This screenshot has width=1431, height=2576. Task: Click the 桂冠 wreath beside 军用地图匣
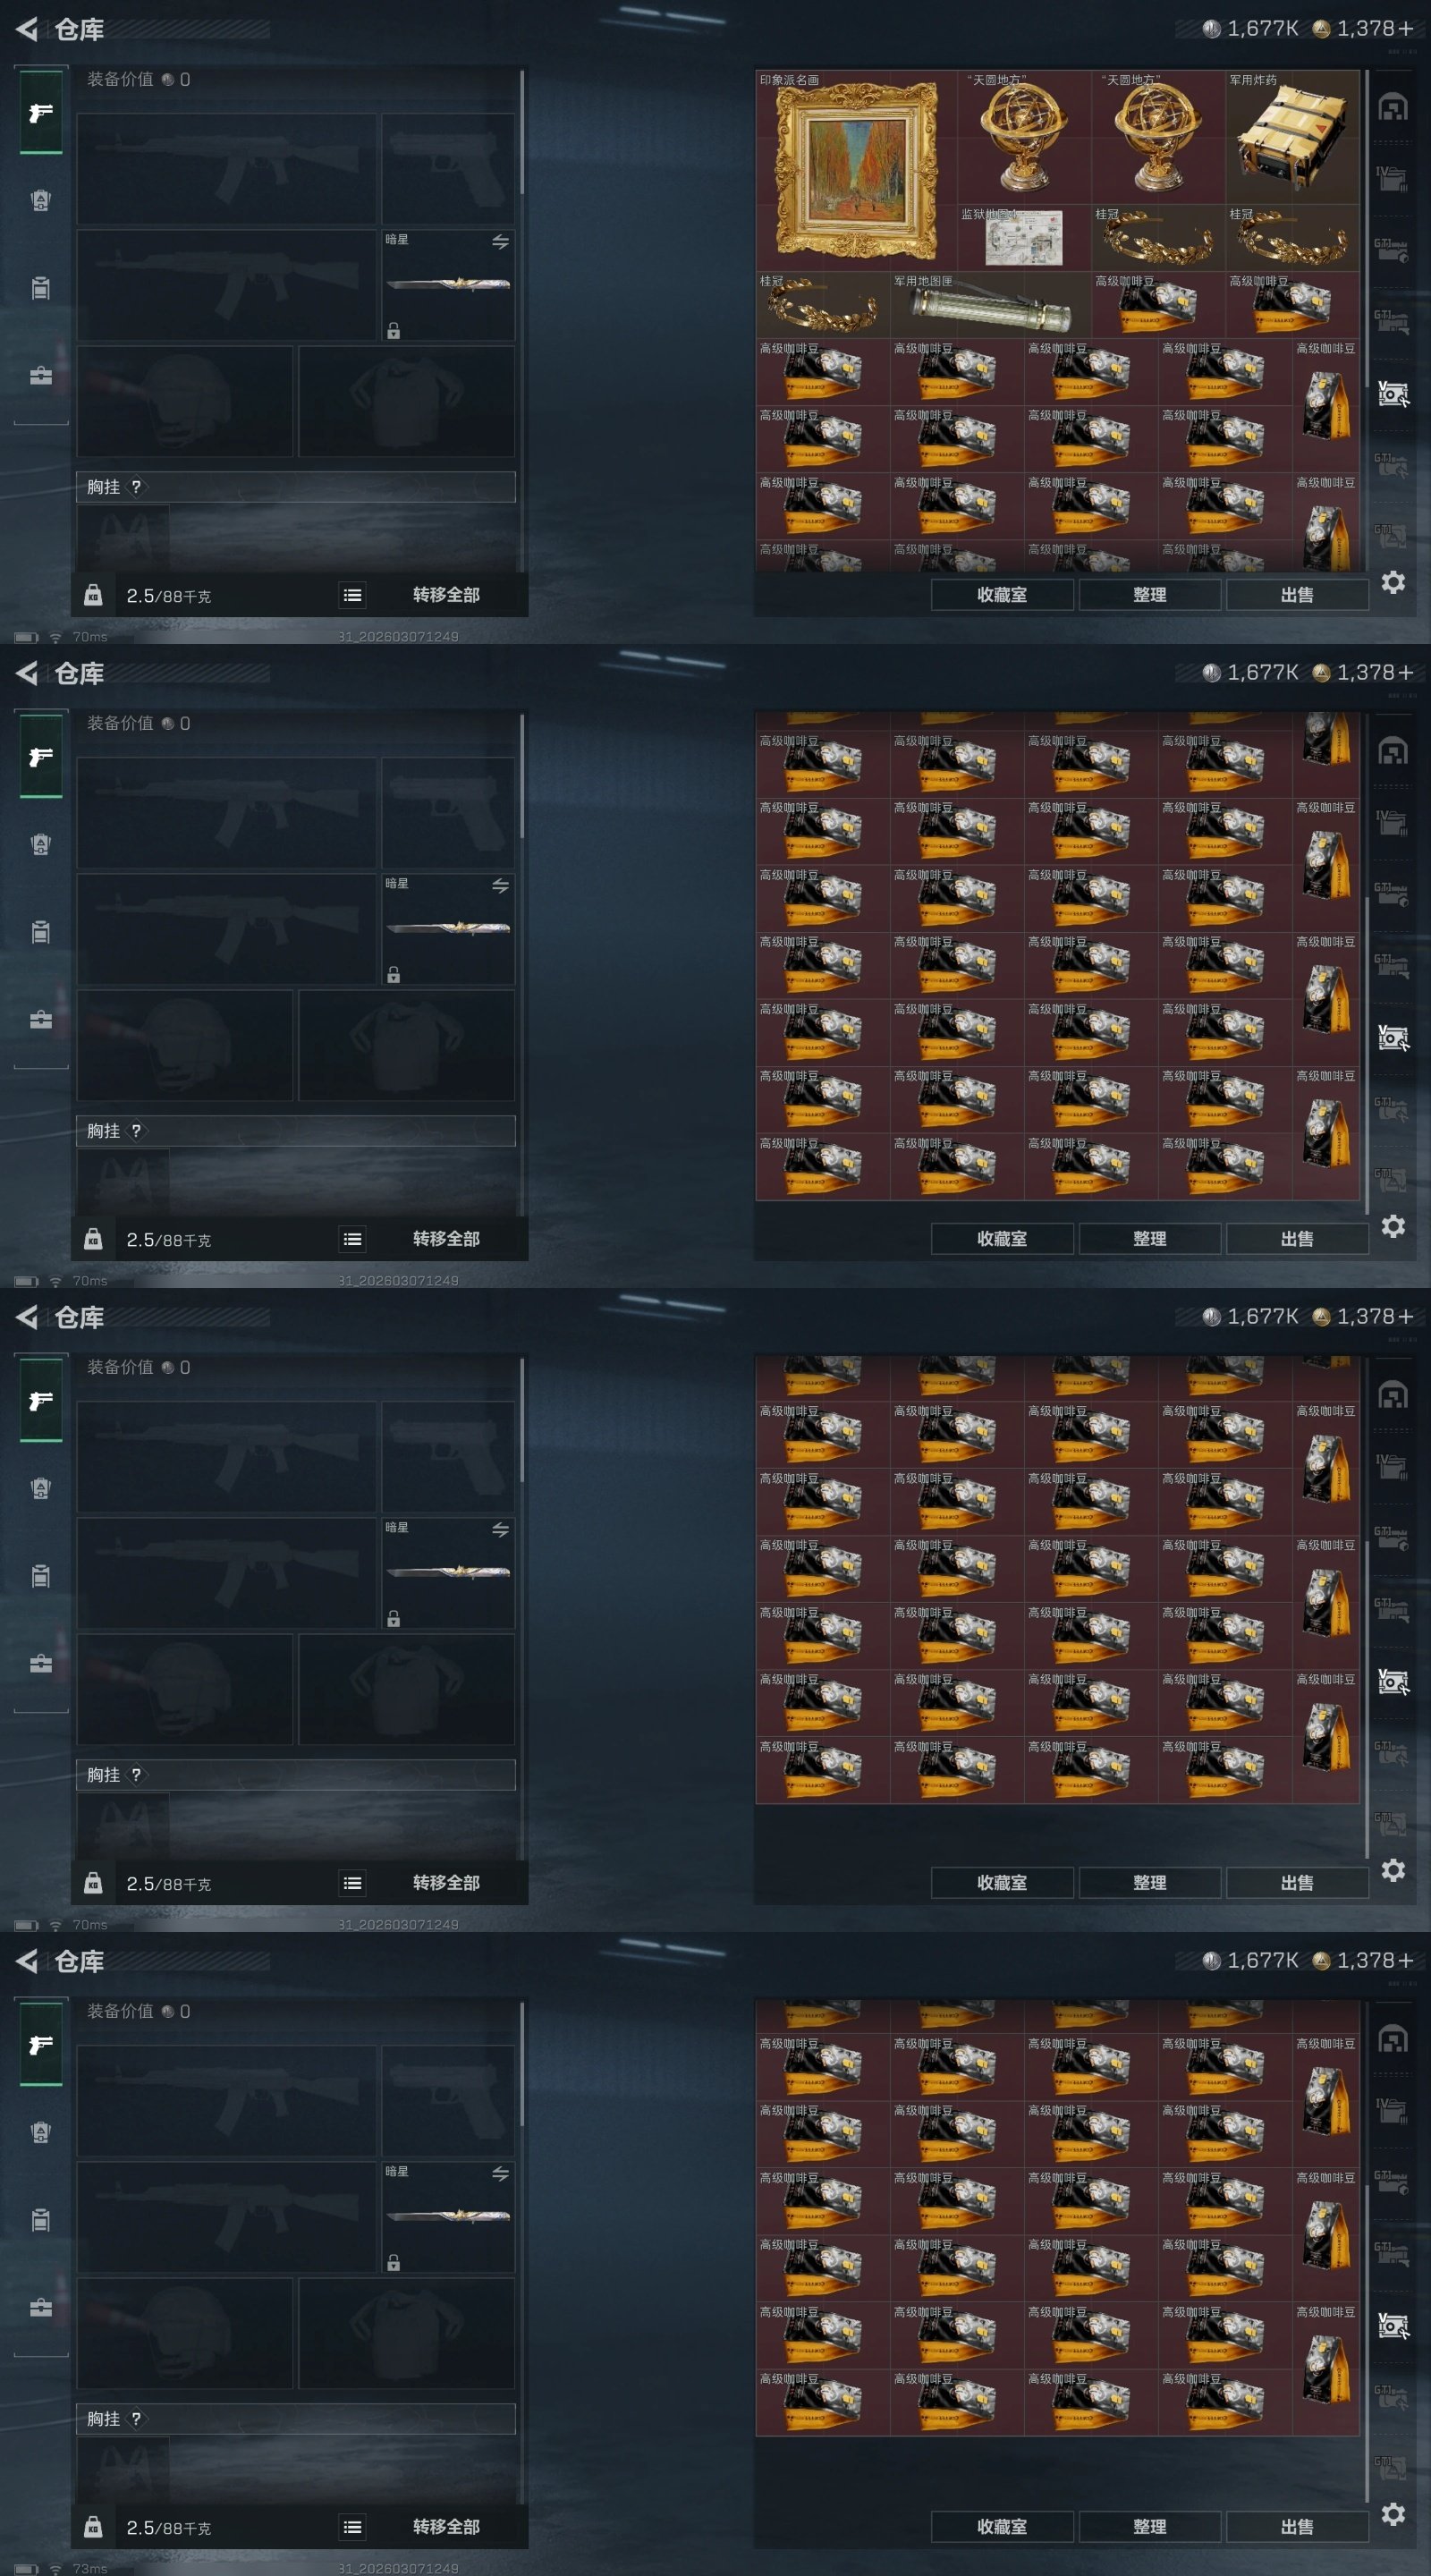823,305
